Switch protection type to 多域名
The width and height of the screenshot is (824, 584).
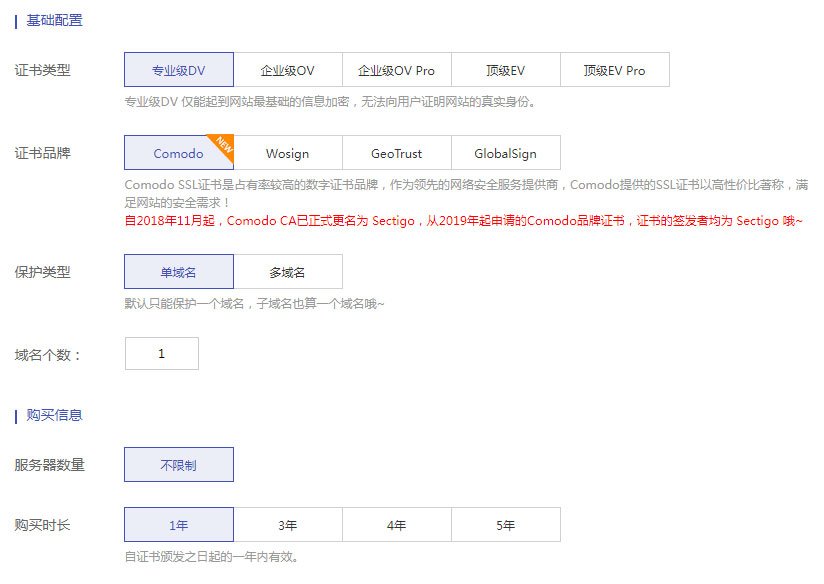pos(288,271)
